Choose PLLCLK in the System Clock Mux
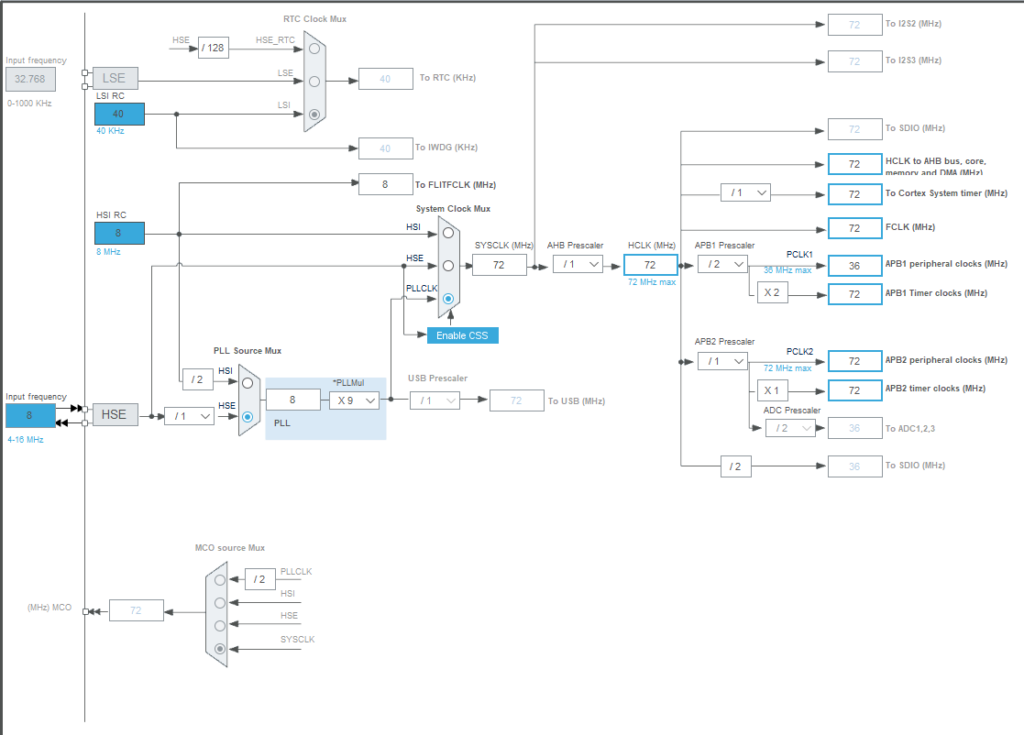The image size is (1024, 735). click(x=448, y=299)
